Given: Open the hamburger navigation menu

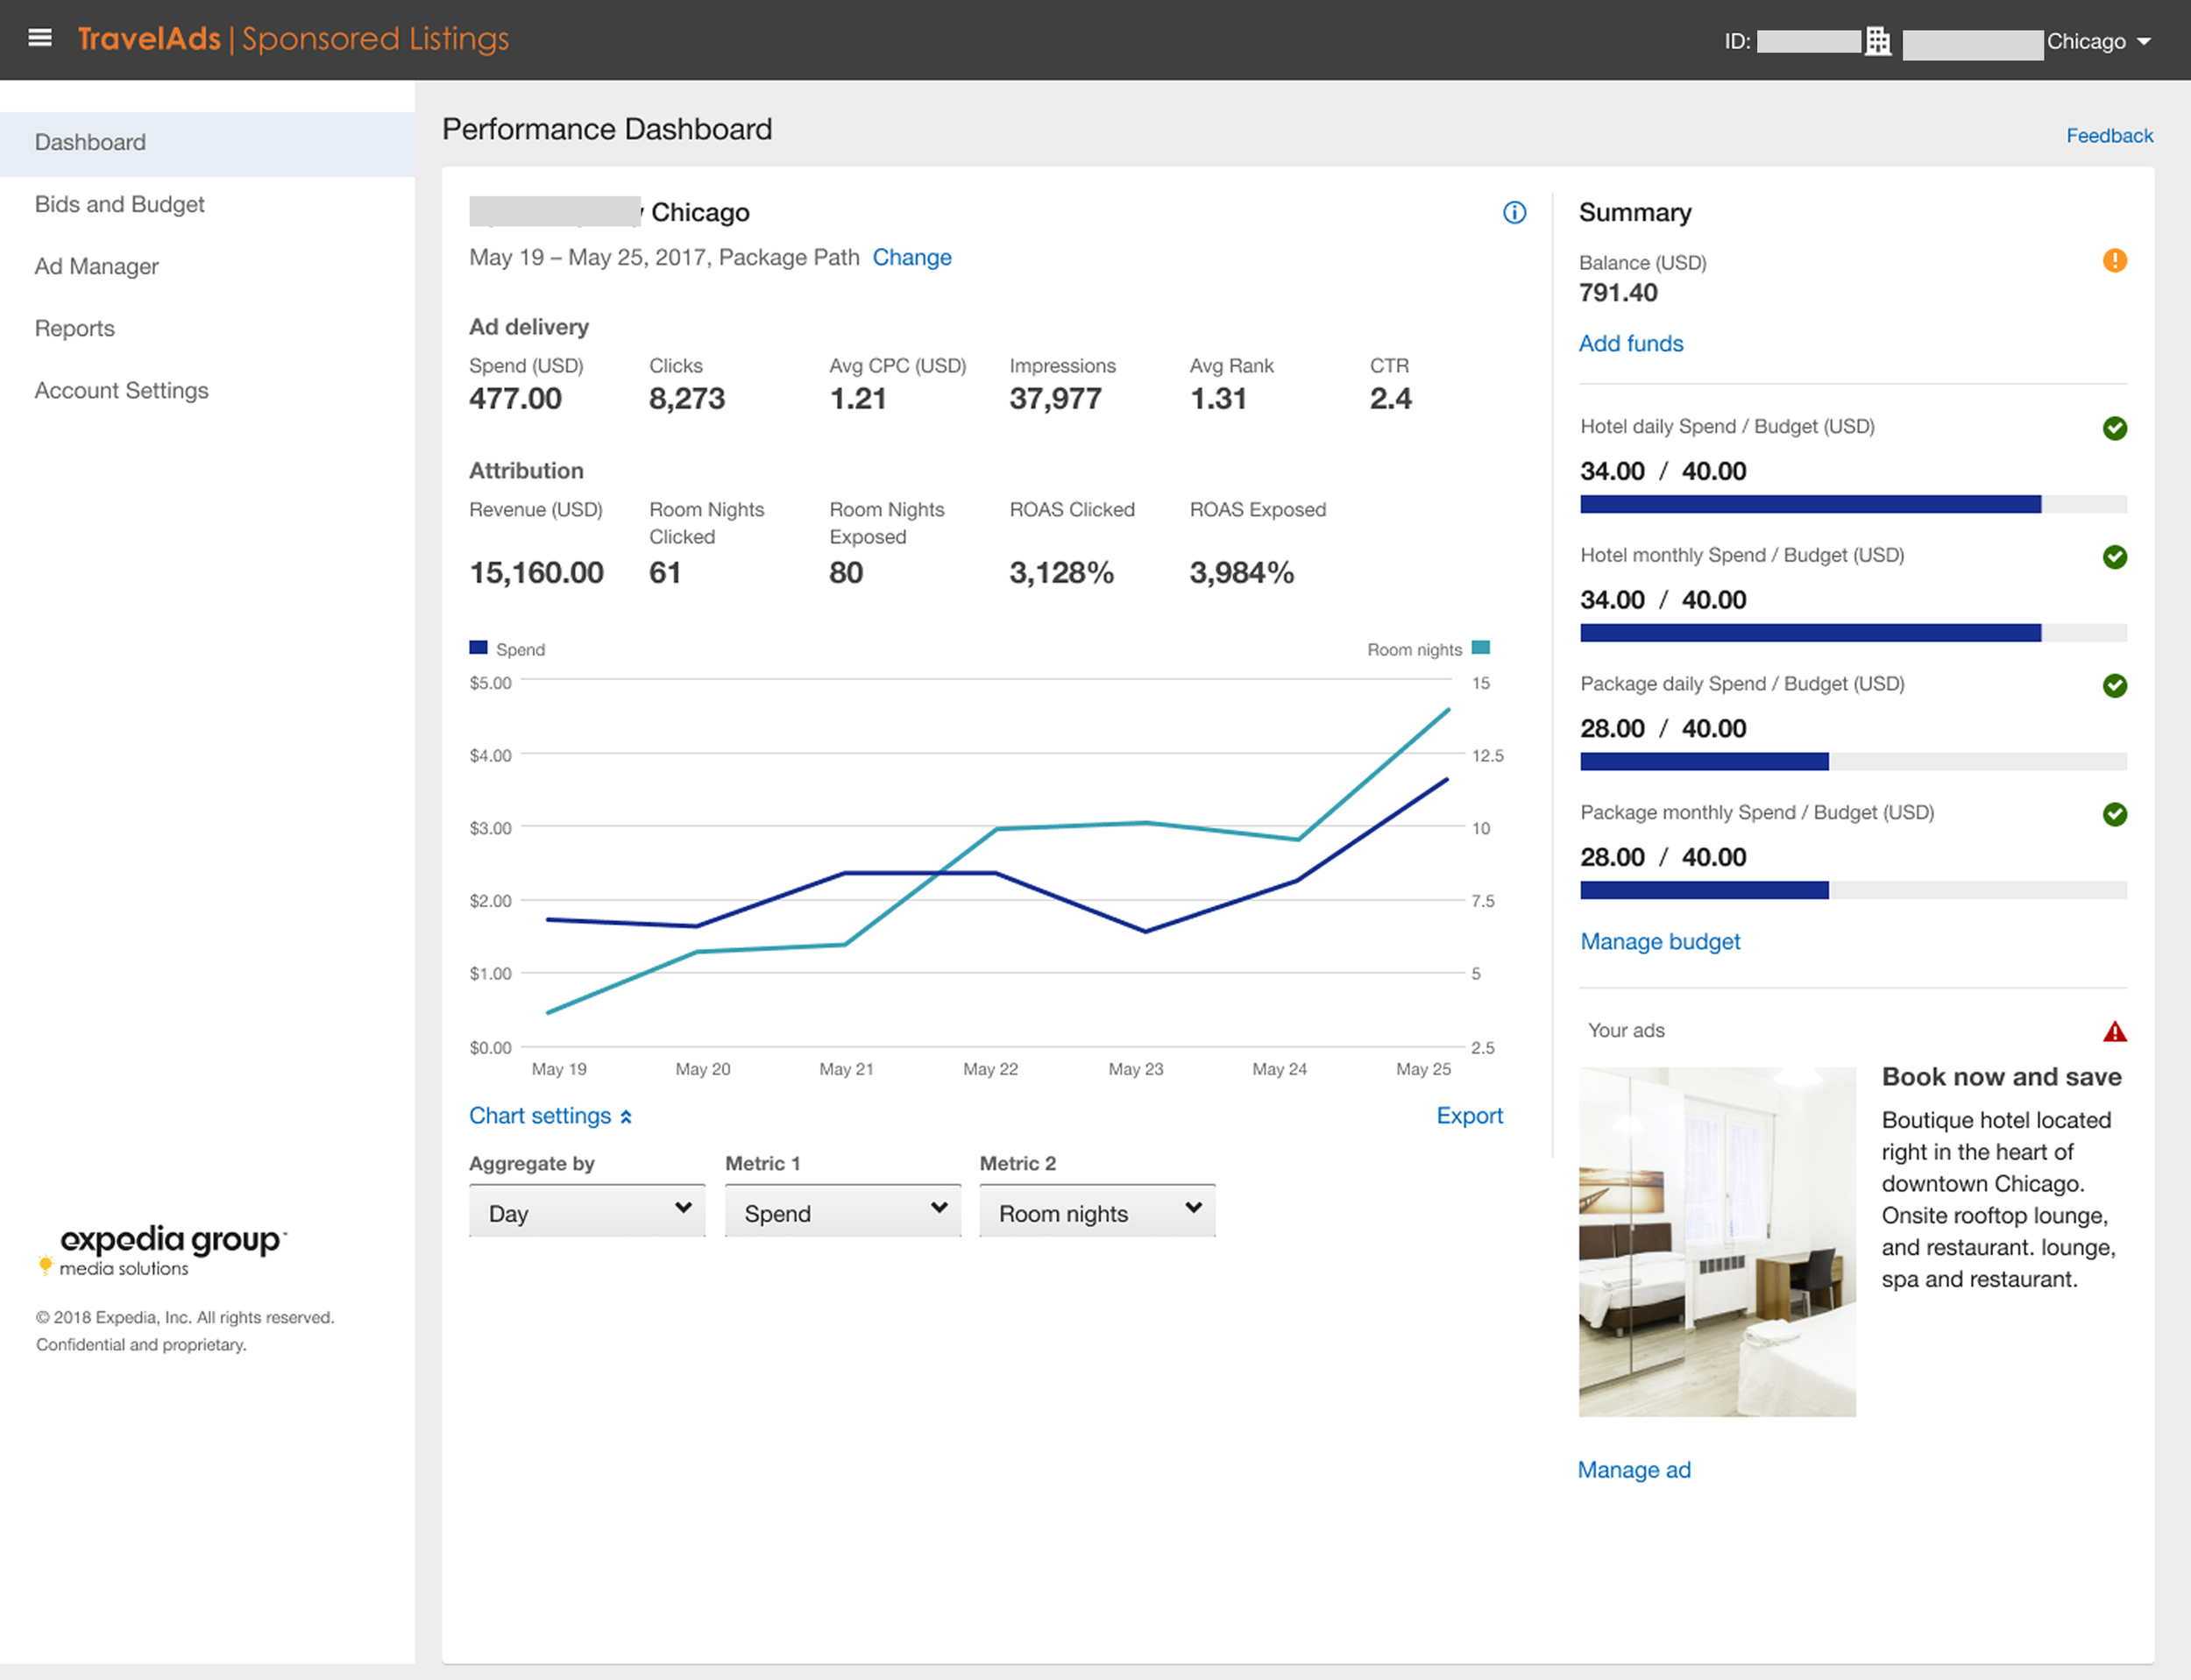Looking at the screenshot, I should coord(40,38).
